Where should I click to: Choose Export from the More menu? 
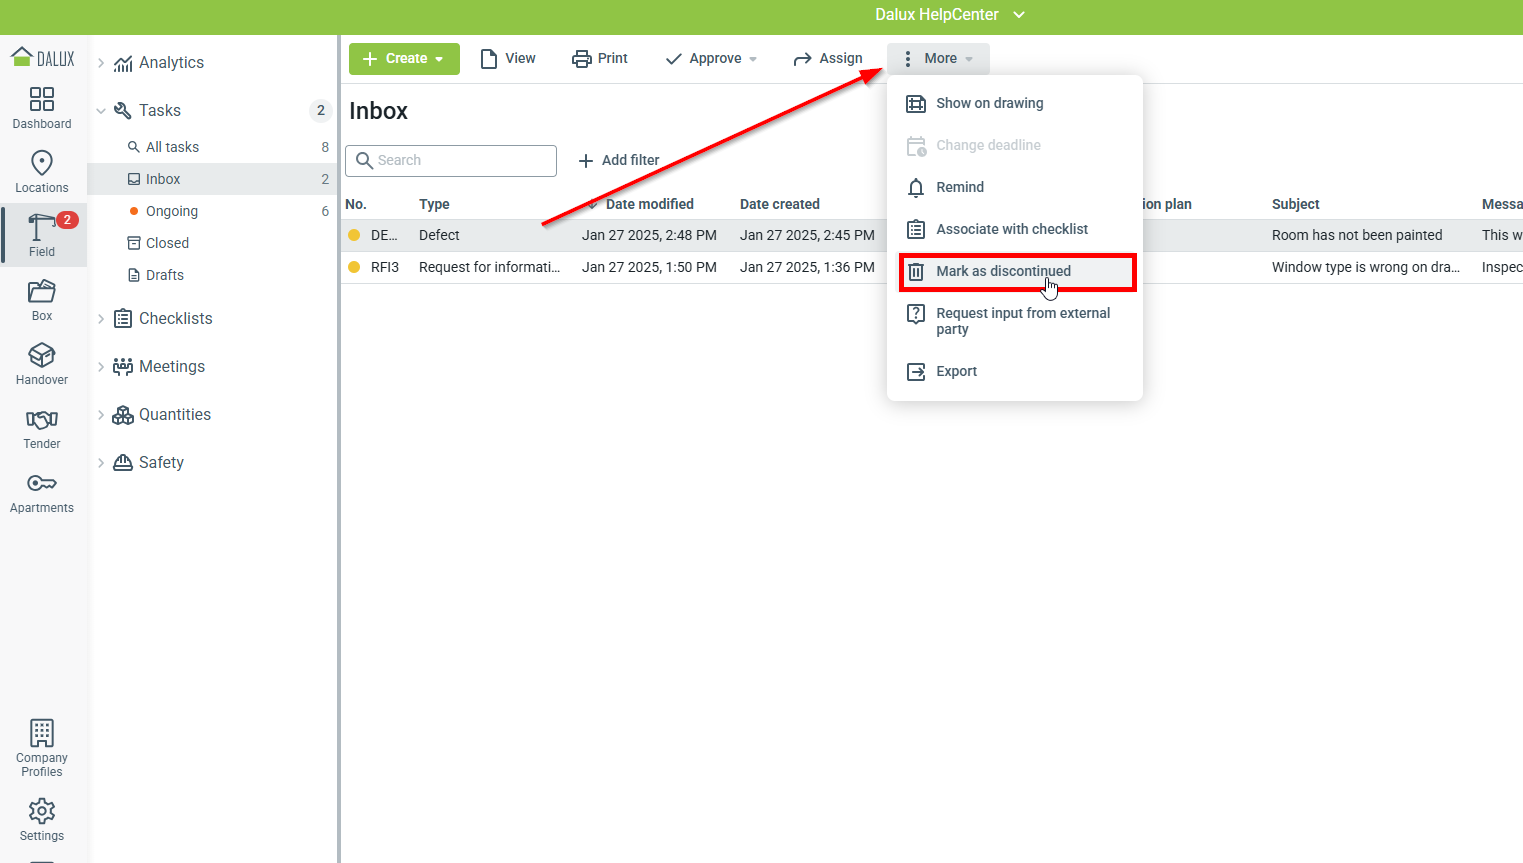[x=956, y=371]
